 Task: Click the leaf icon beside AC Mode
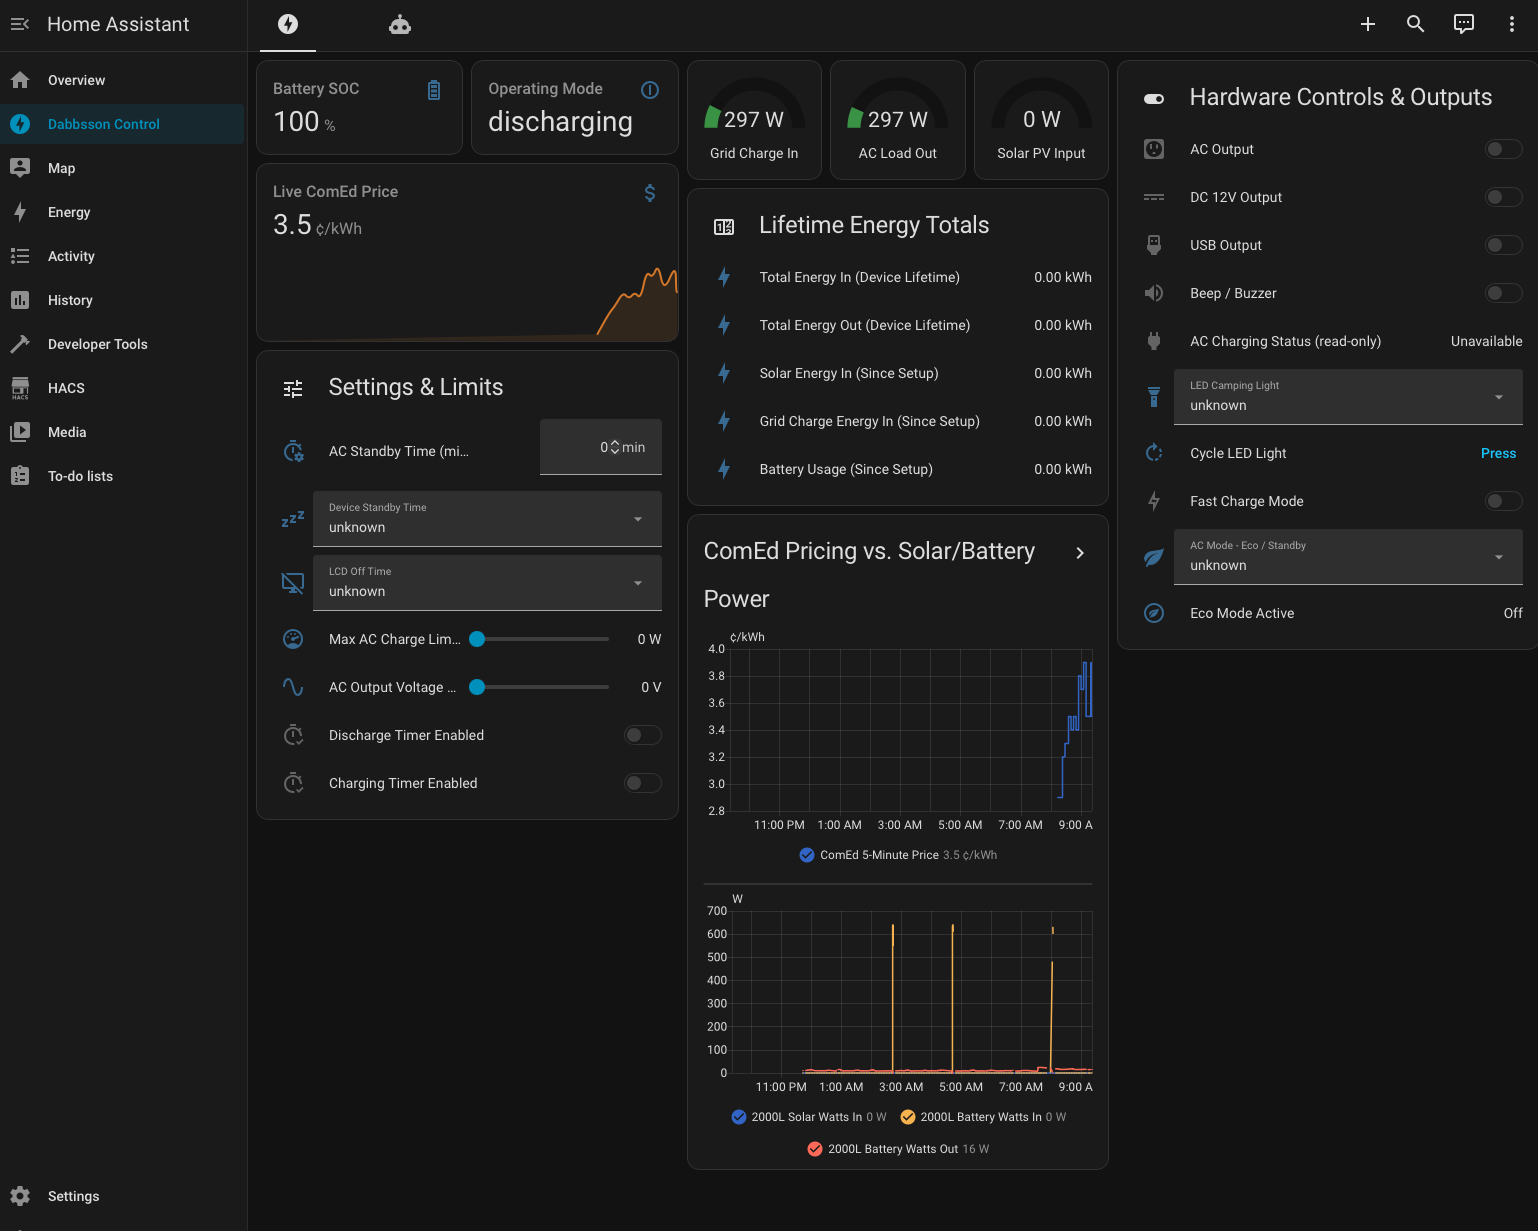click(x=1154, y=557)
